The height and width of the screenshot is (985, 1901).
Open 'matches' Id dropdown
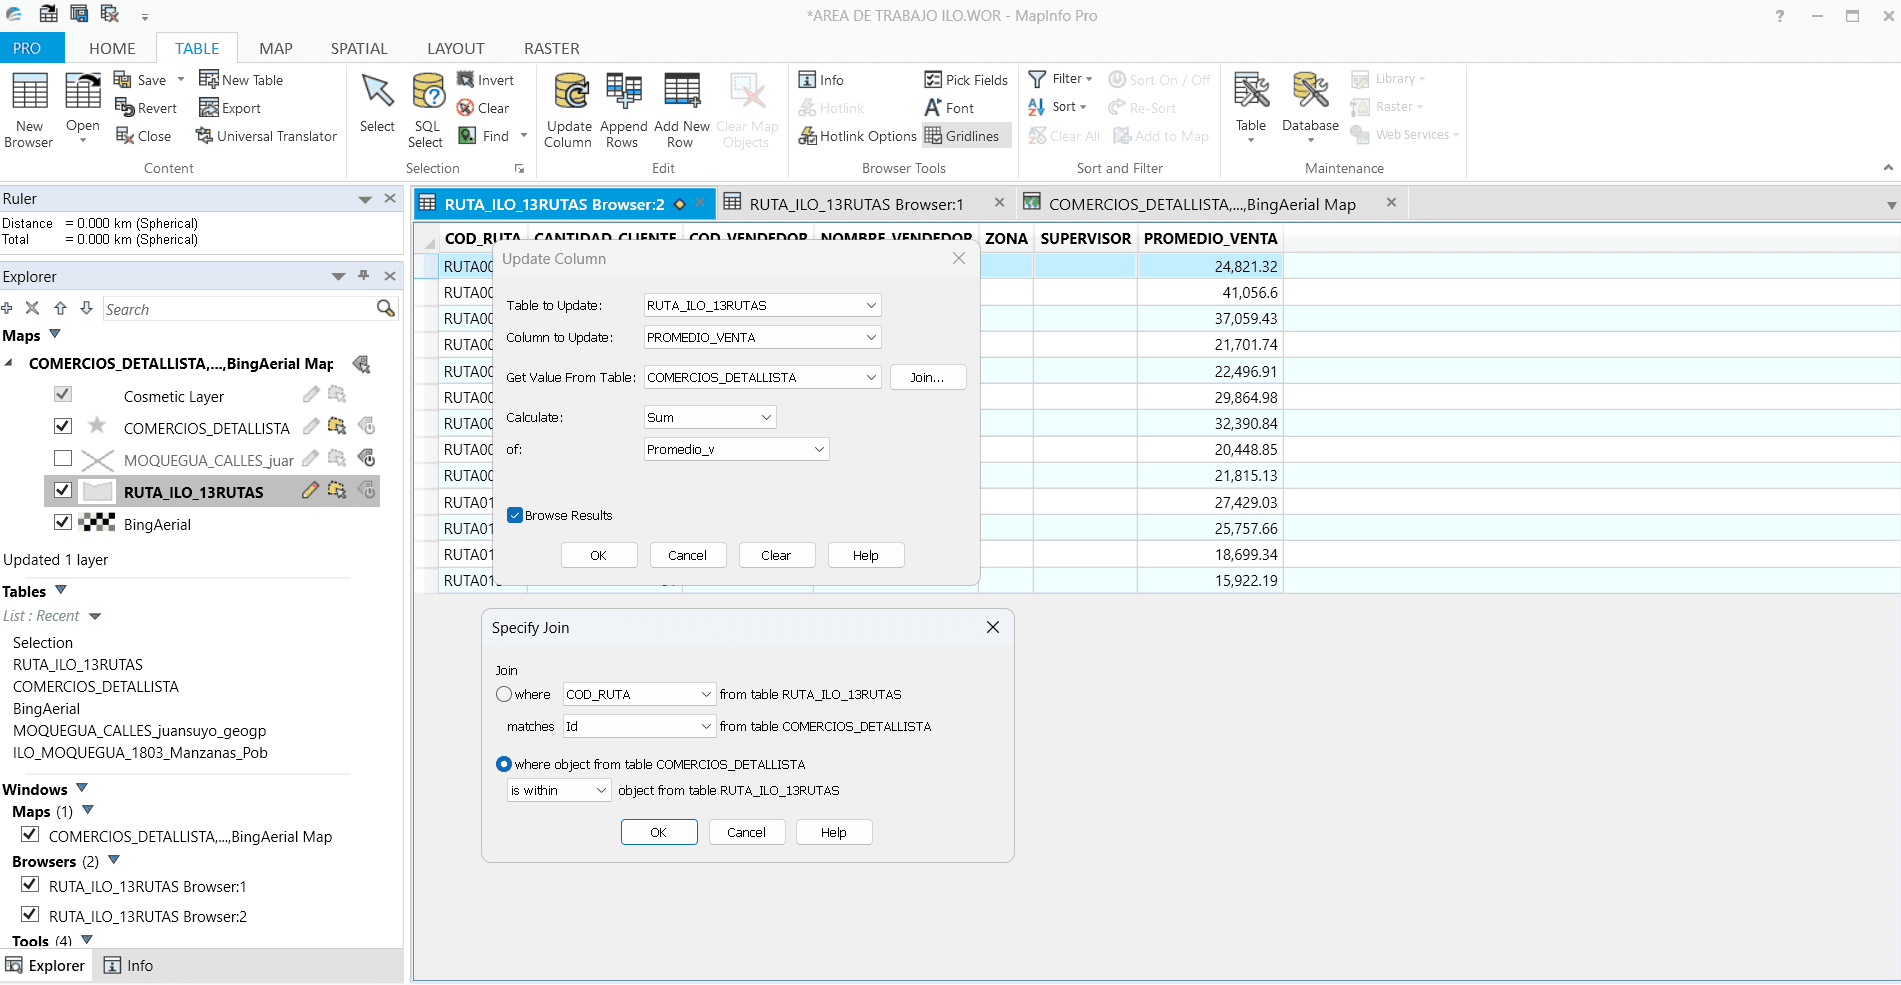pyautogui.click(x=639, y=726)
